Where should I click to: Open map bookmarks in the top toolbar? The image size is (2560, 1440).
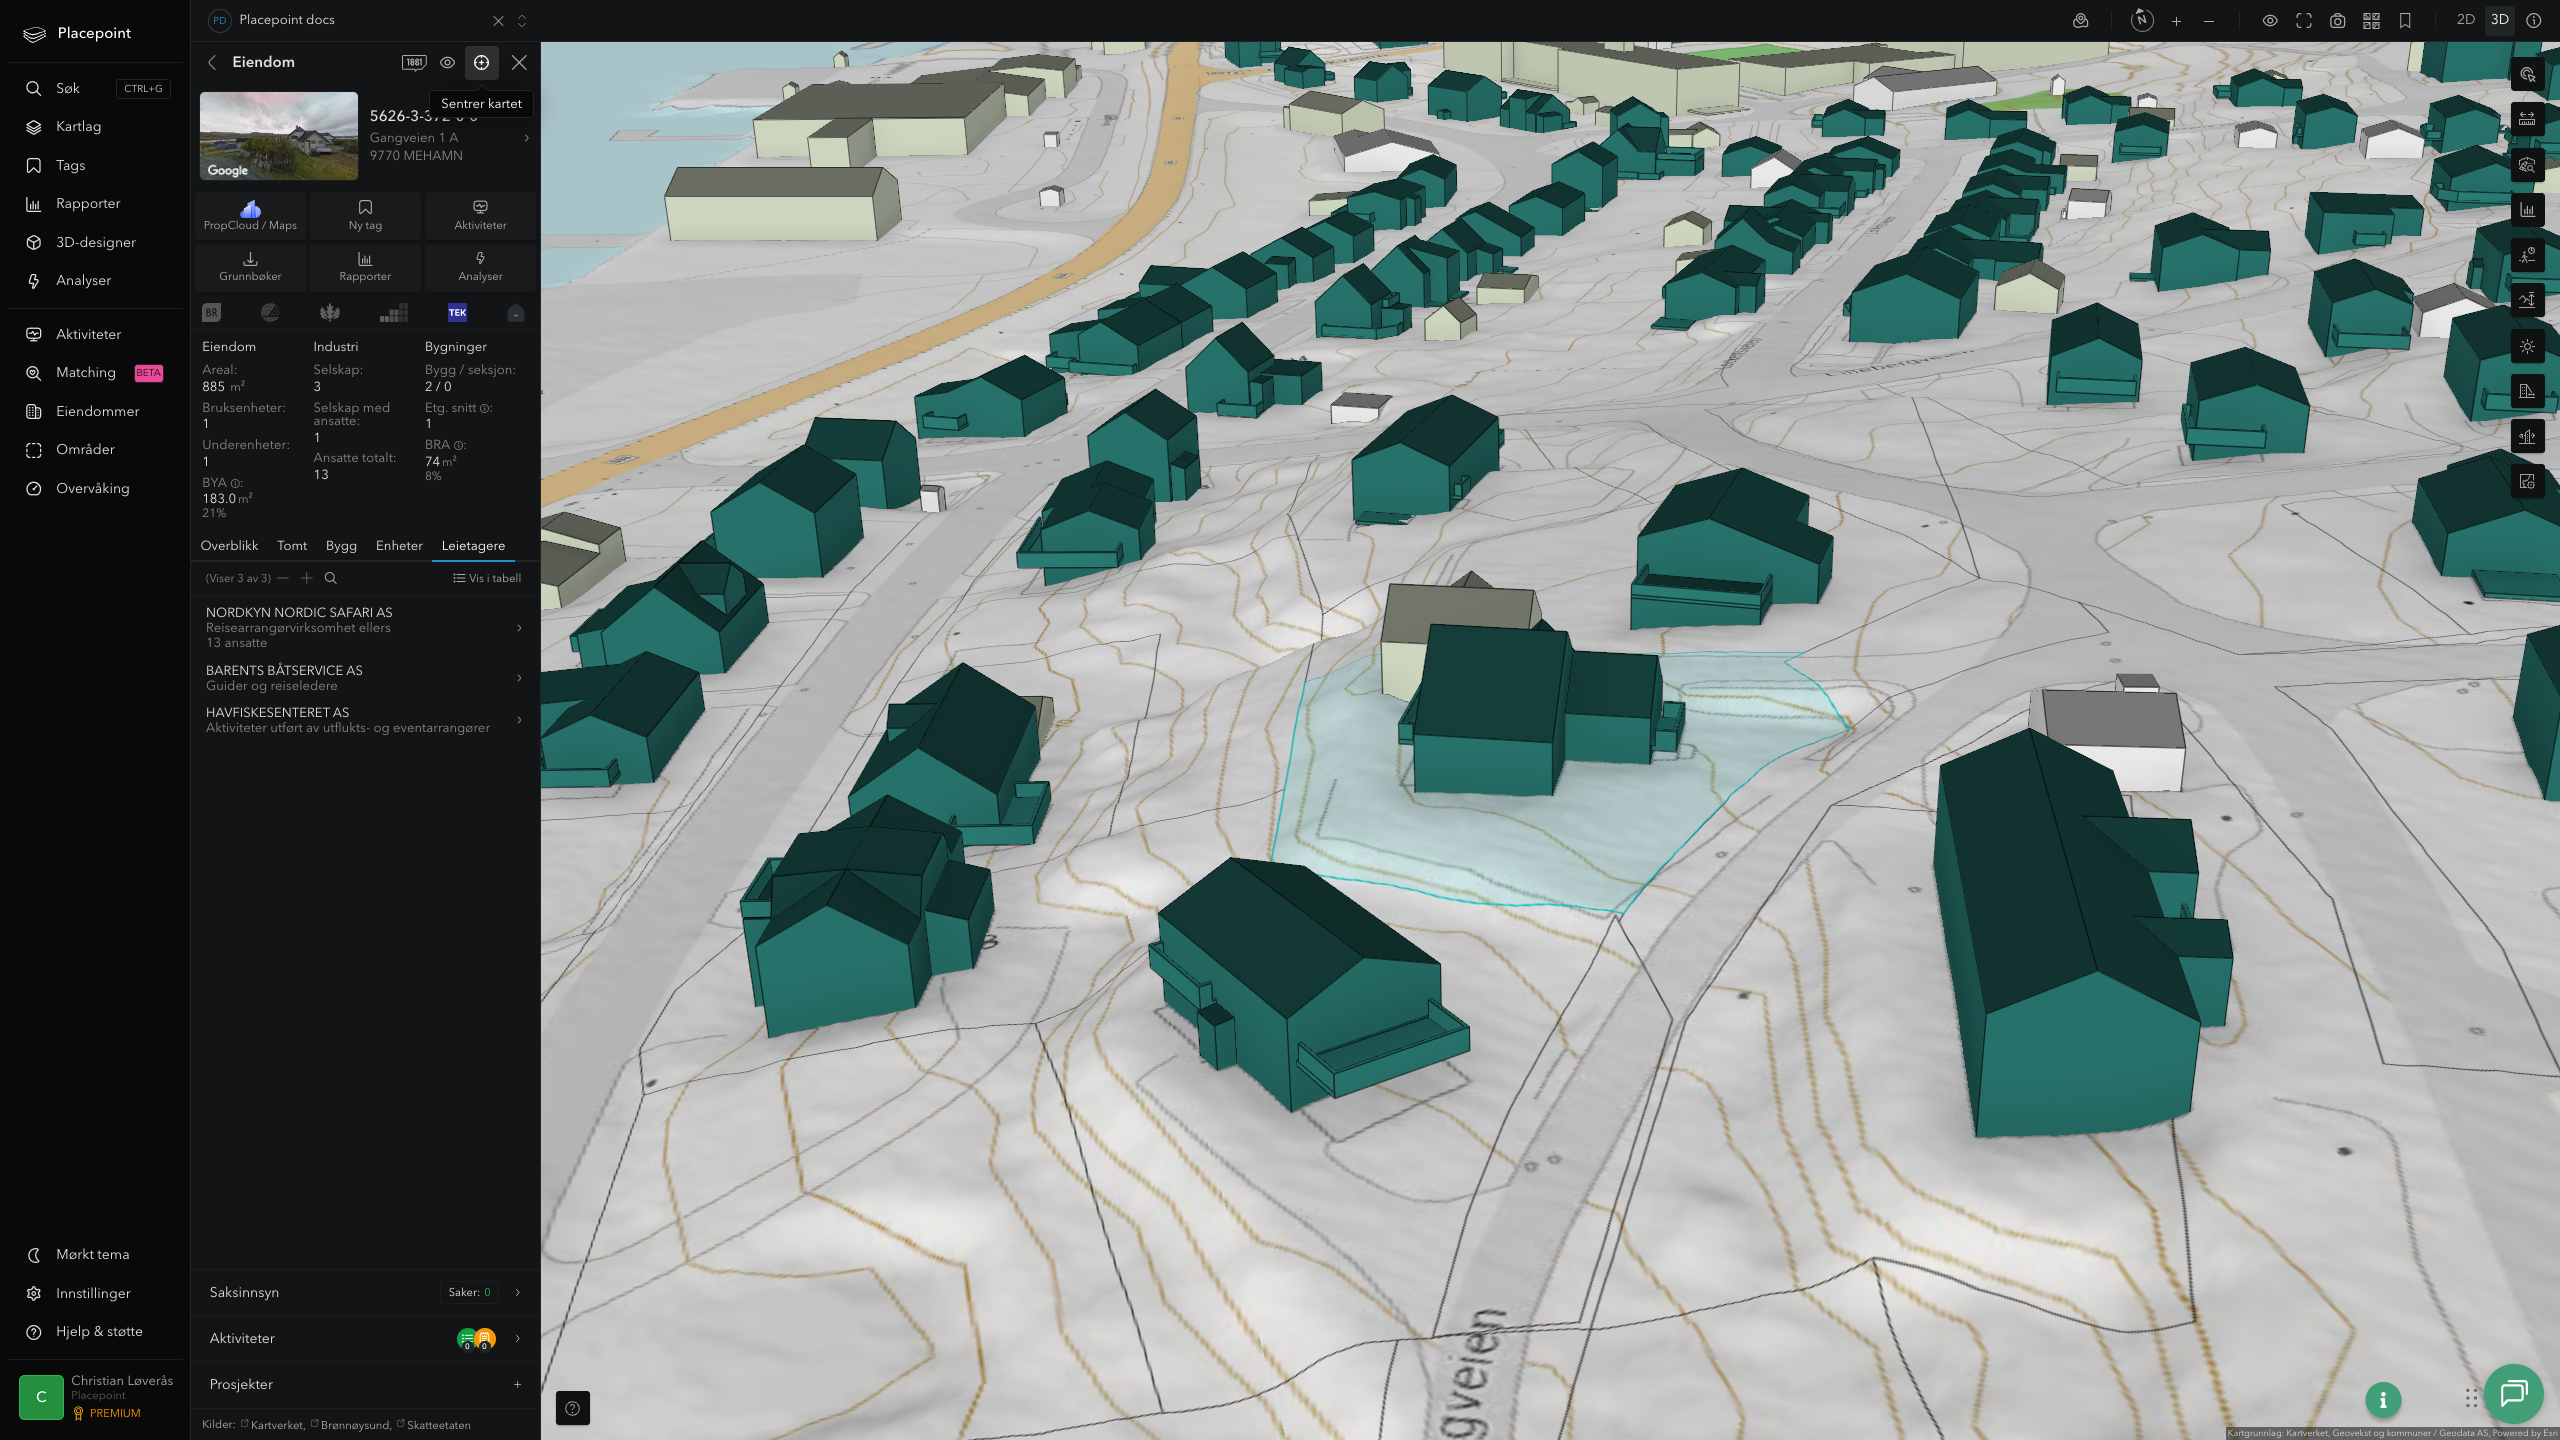[x=2405, y=21]
